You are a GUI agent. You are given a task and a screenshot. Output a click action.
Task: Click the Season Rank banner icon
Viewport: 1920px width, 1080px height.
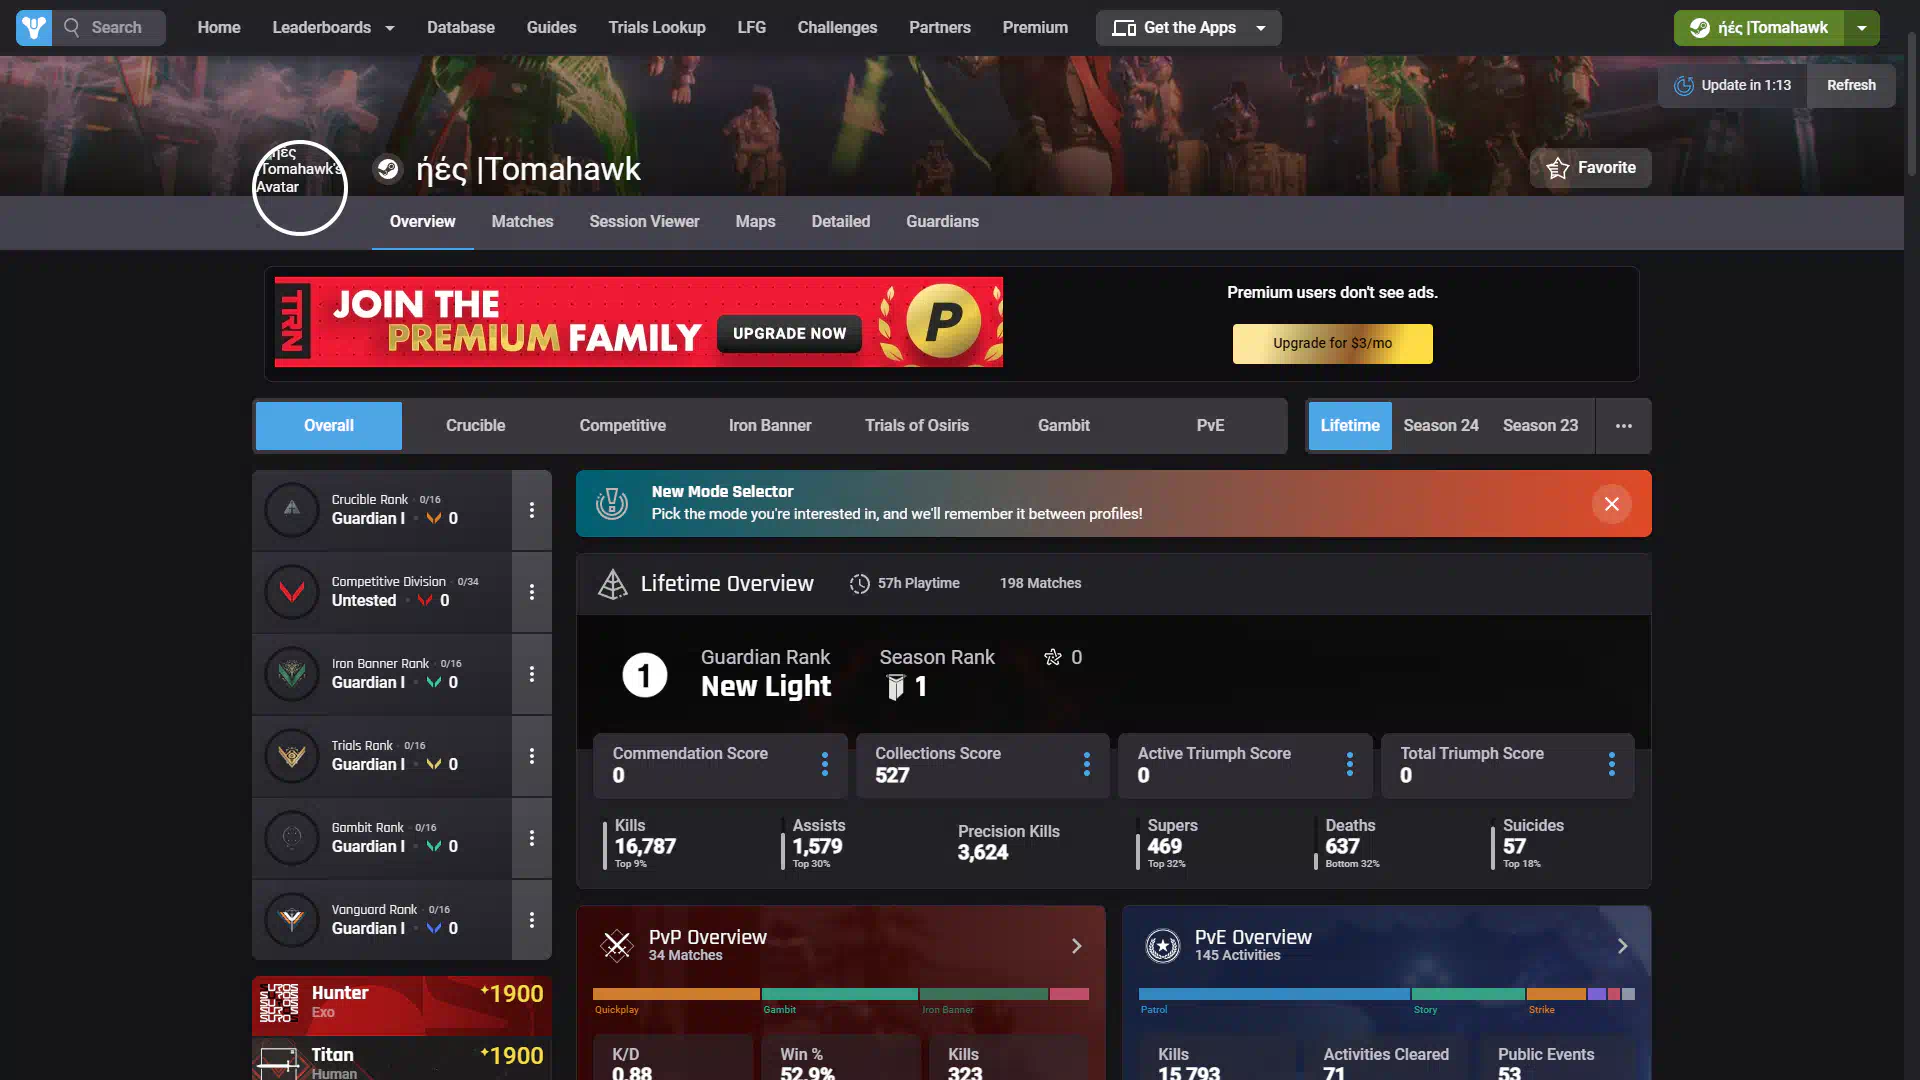(x=896, y=687)
